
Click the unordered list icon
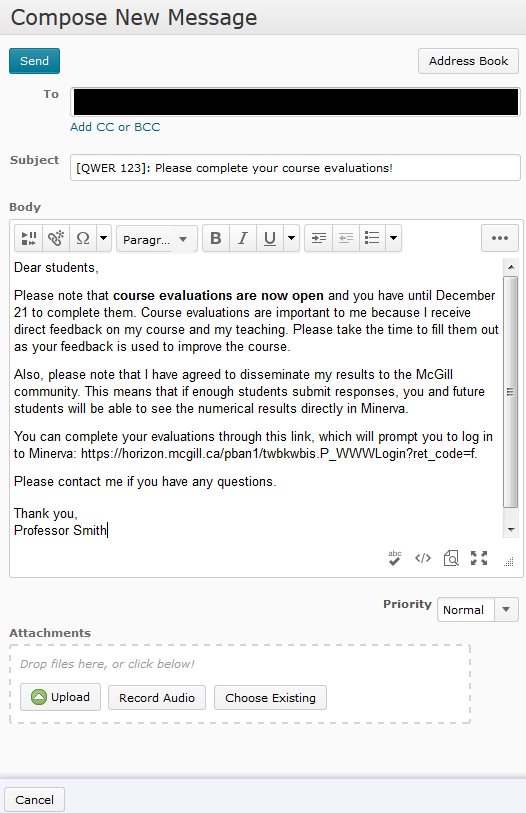coord(372,239)
